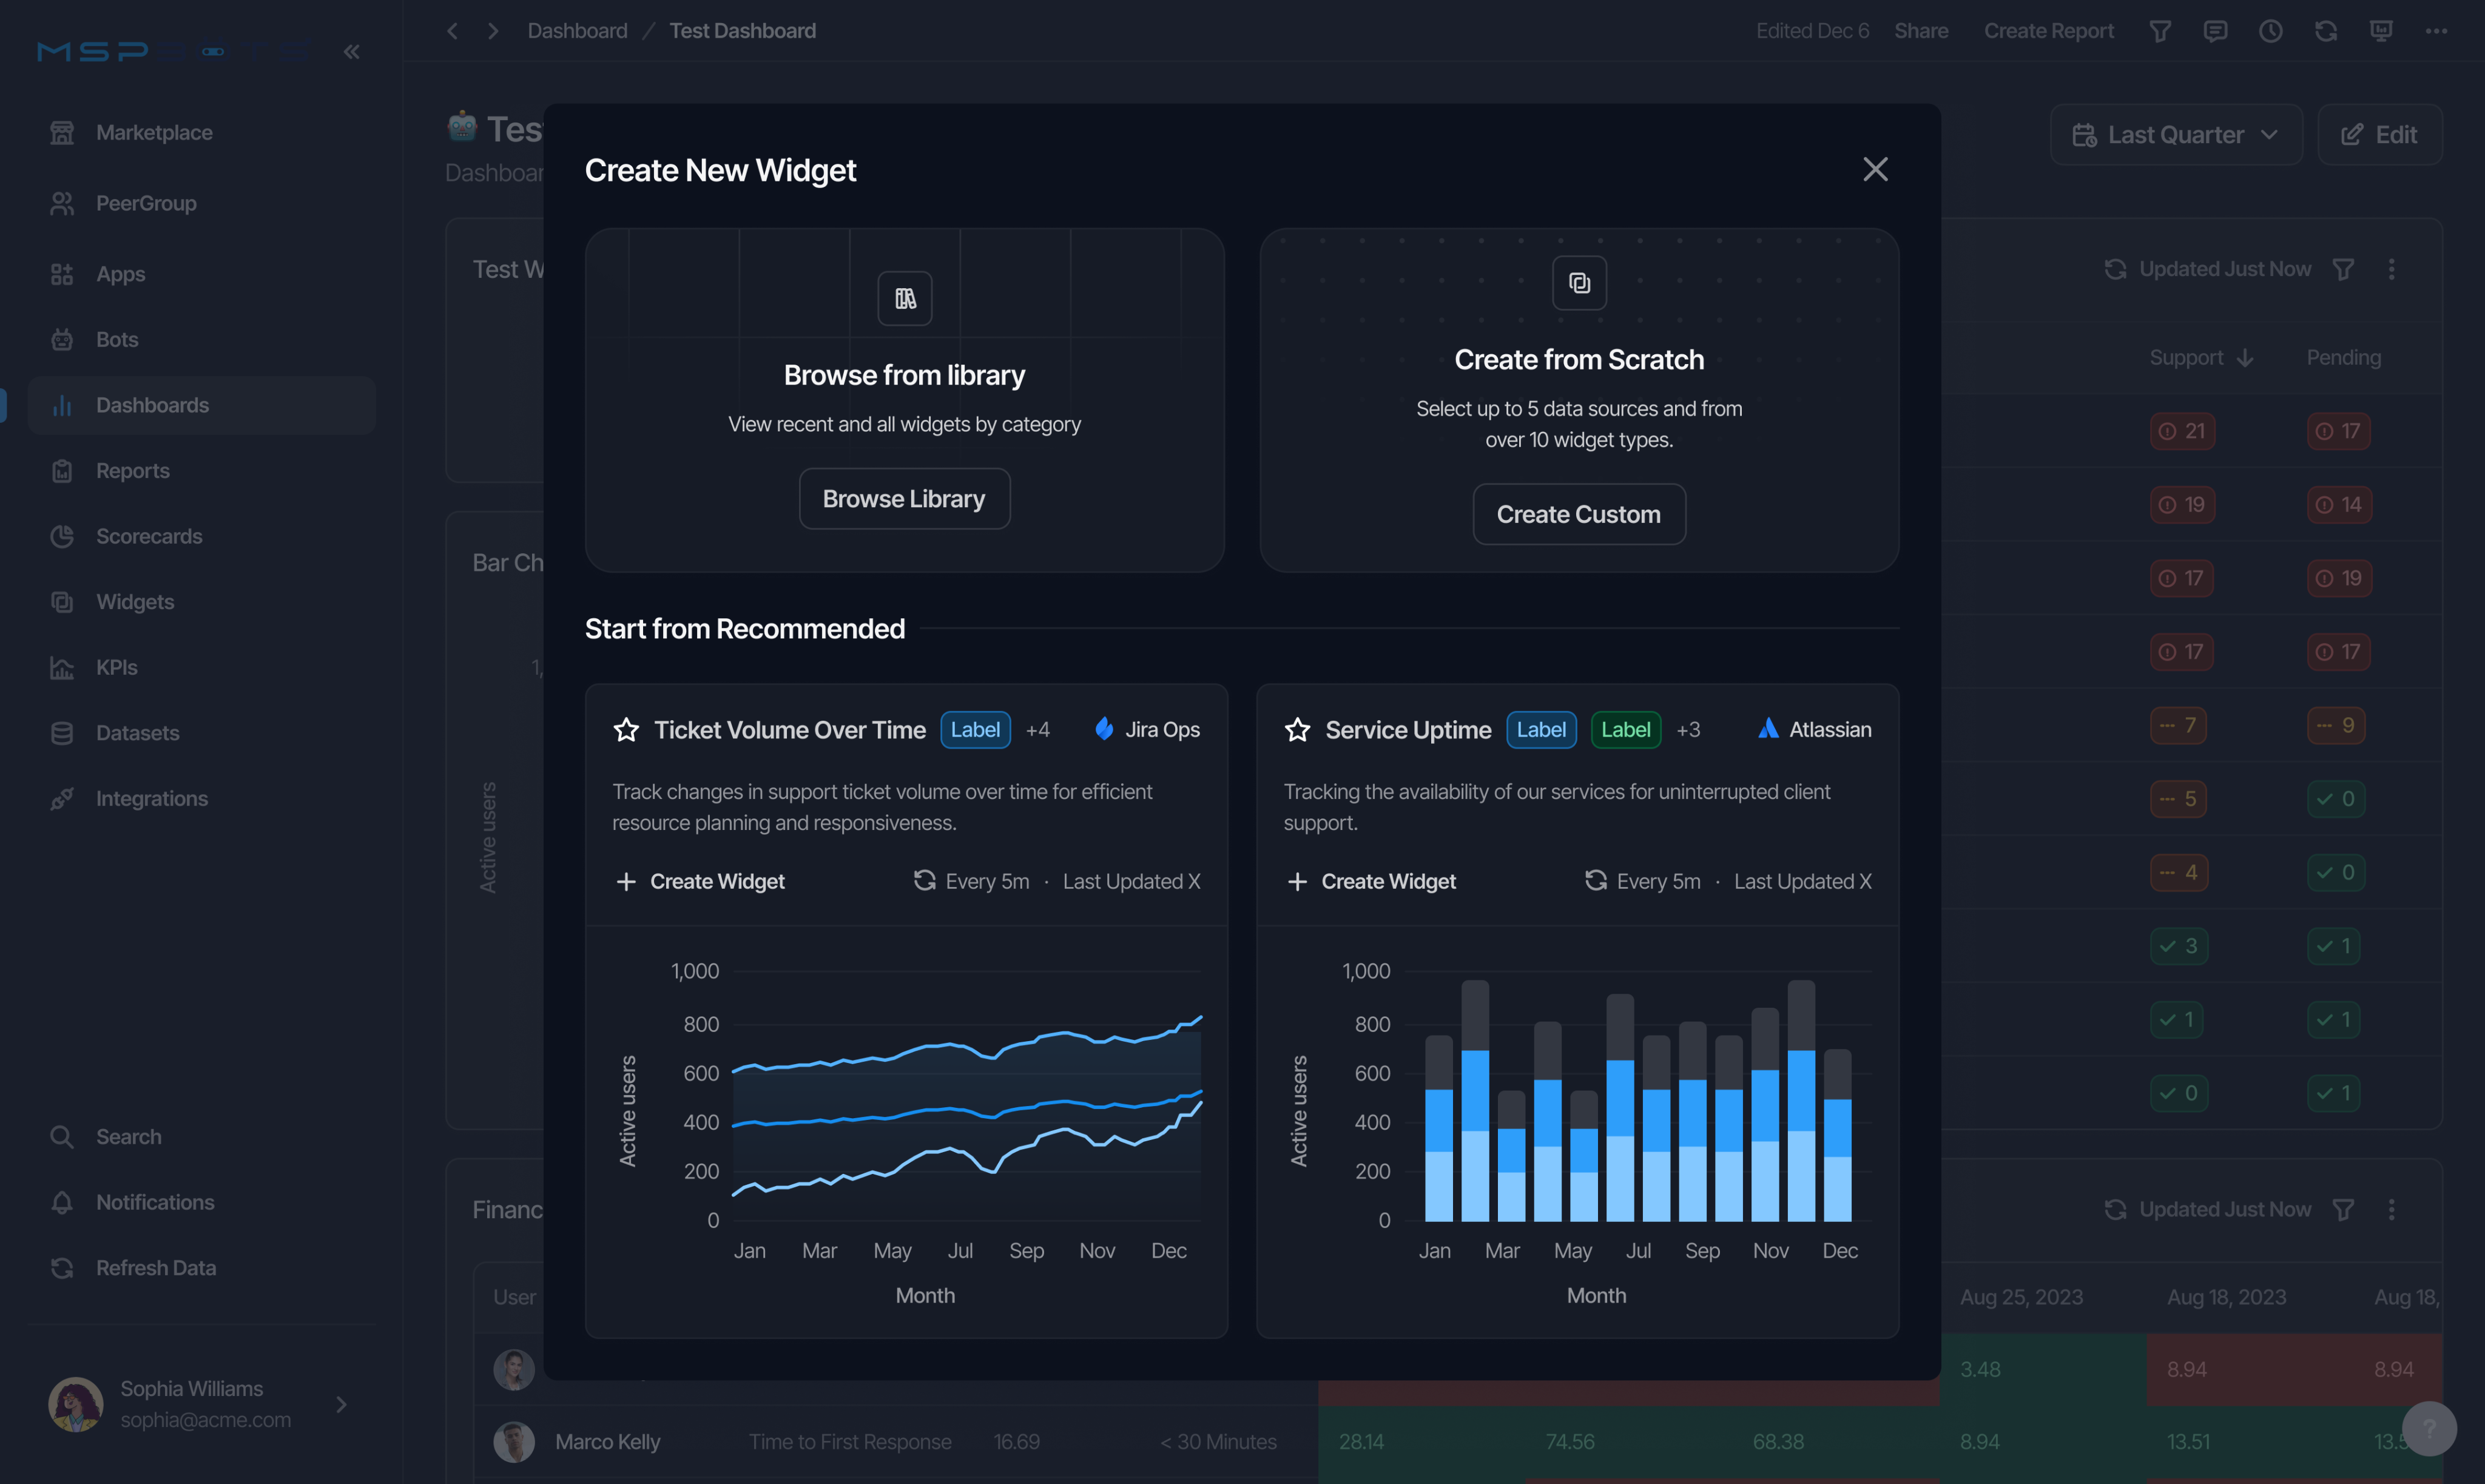This screenshot has height=1484, width=2485.
Task: Click the filter icon on the Financial widget
Action: pyautogui.click(x=2342, y=1209)
